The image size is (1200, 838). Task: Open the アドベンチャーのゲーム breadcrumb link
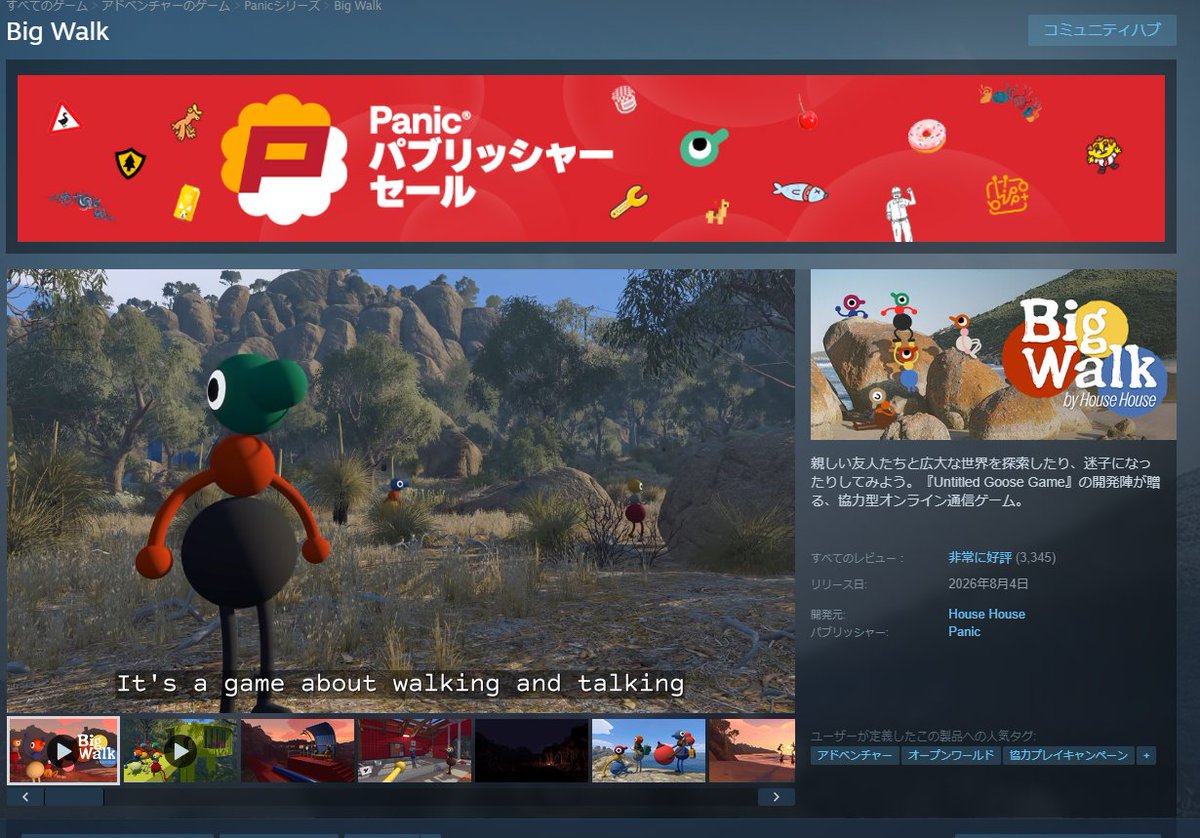click(x=166, y=6)
